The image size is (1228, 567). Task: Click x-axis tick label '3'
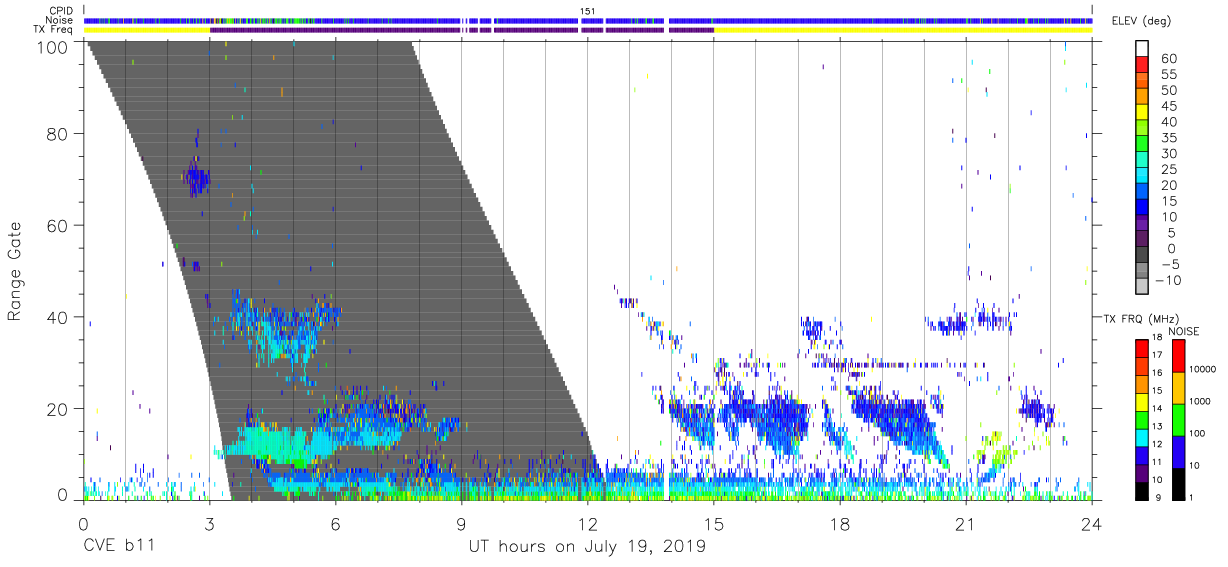210,524
